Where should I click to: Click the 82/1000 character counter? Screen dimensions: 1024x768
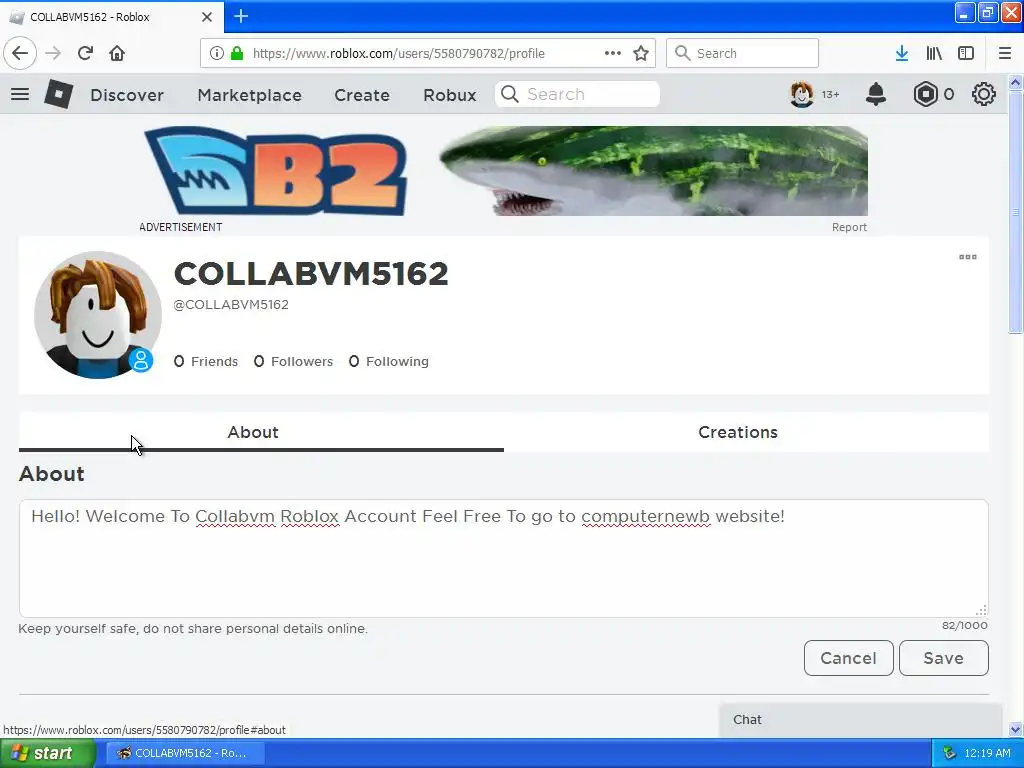point(965,625)
